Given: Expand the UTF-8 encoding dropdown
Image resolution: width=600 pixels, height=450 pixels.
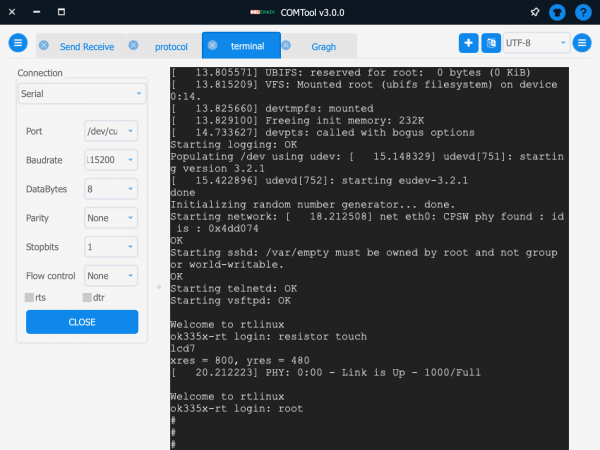Looking at the screenshot, I should pos(538,43).
